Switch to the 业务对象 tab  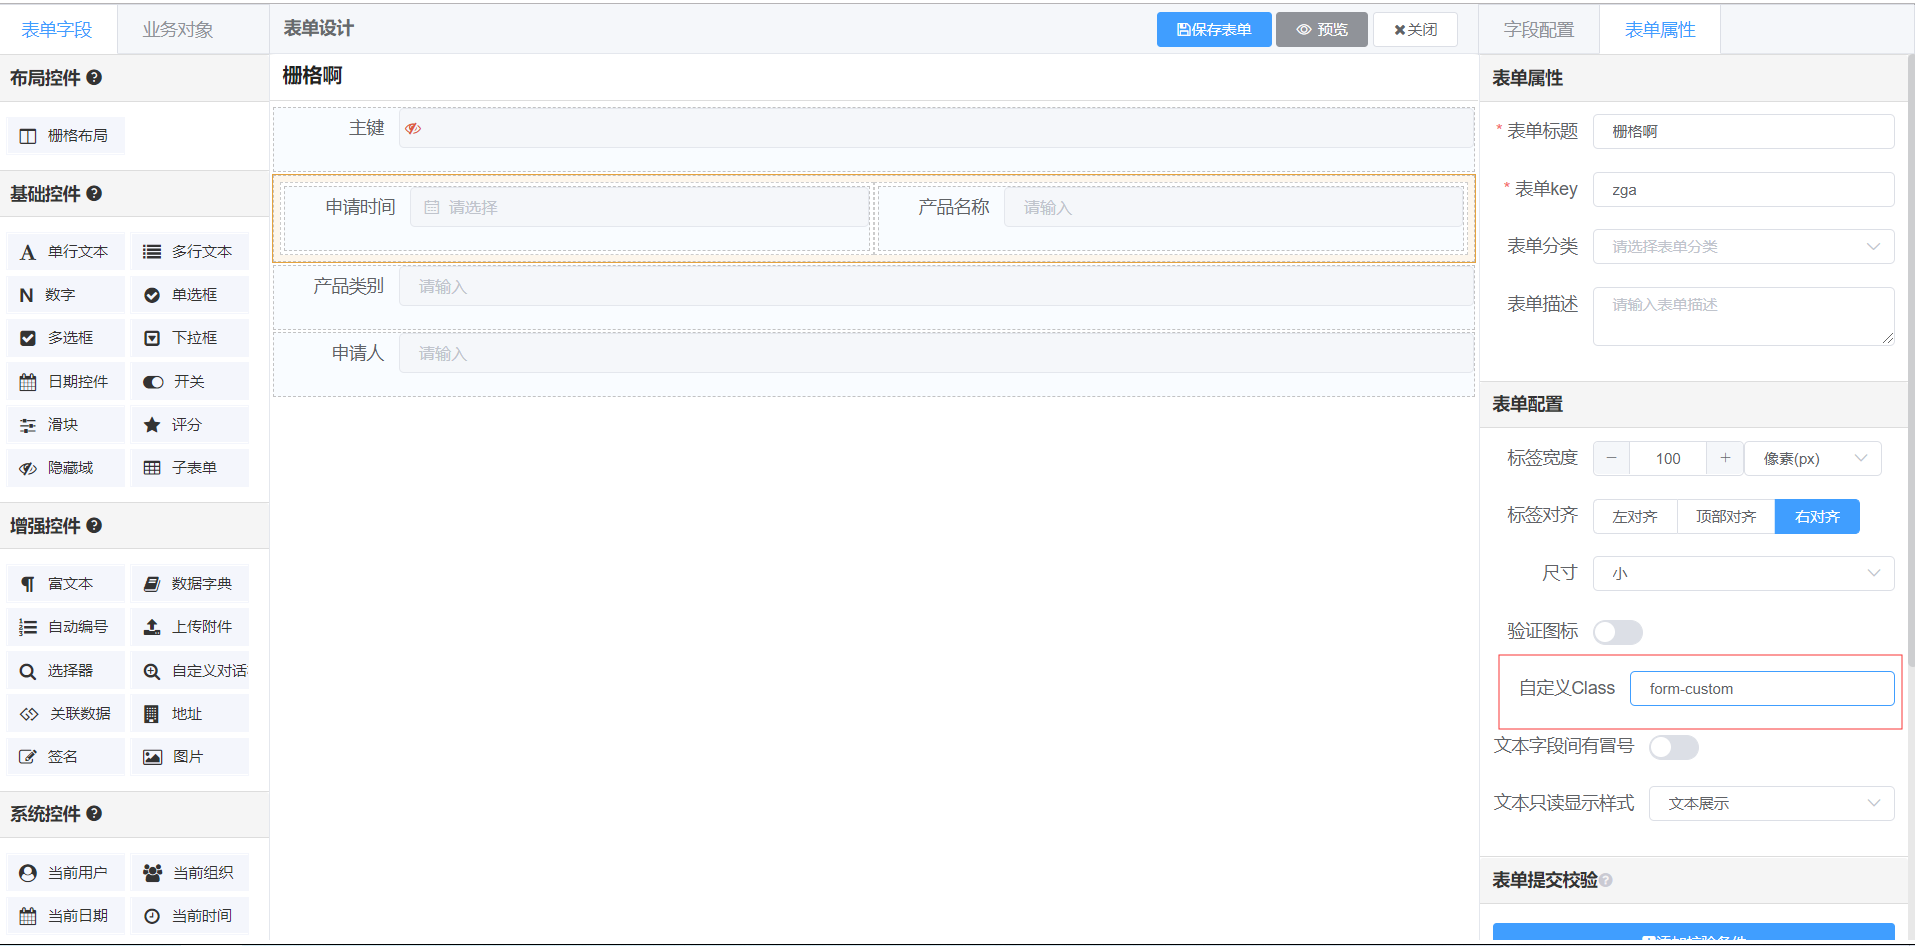tap(178, 30)
